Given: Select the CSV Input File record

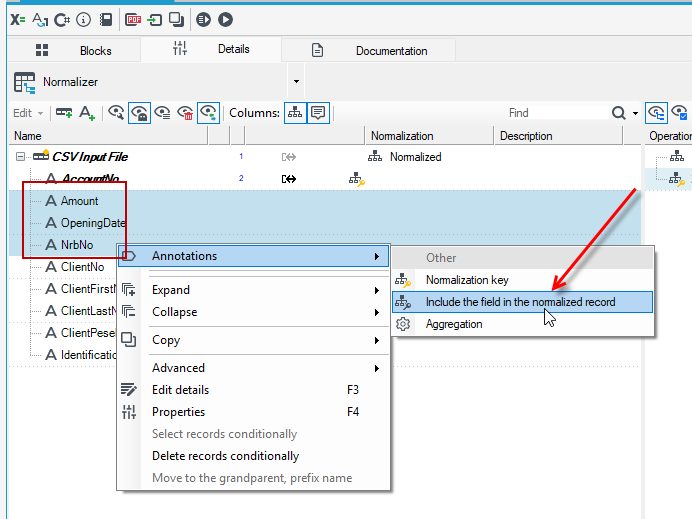Looking at the screenshot, I should pos(90,157).
